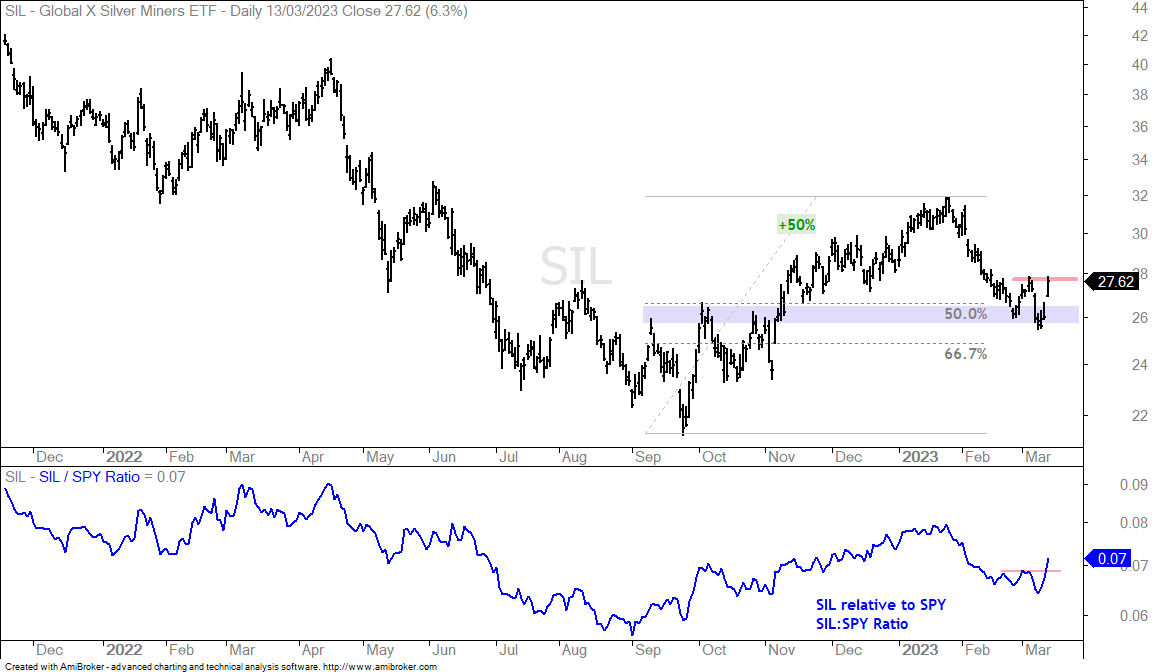Click the SIL relative to SPY annotation

pyautogui.click(x=880, y=604)
